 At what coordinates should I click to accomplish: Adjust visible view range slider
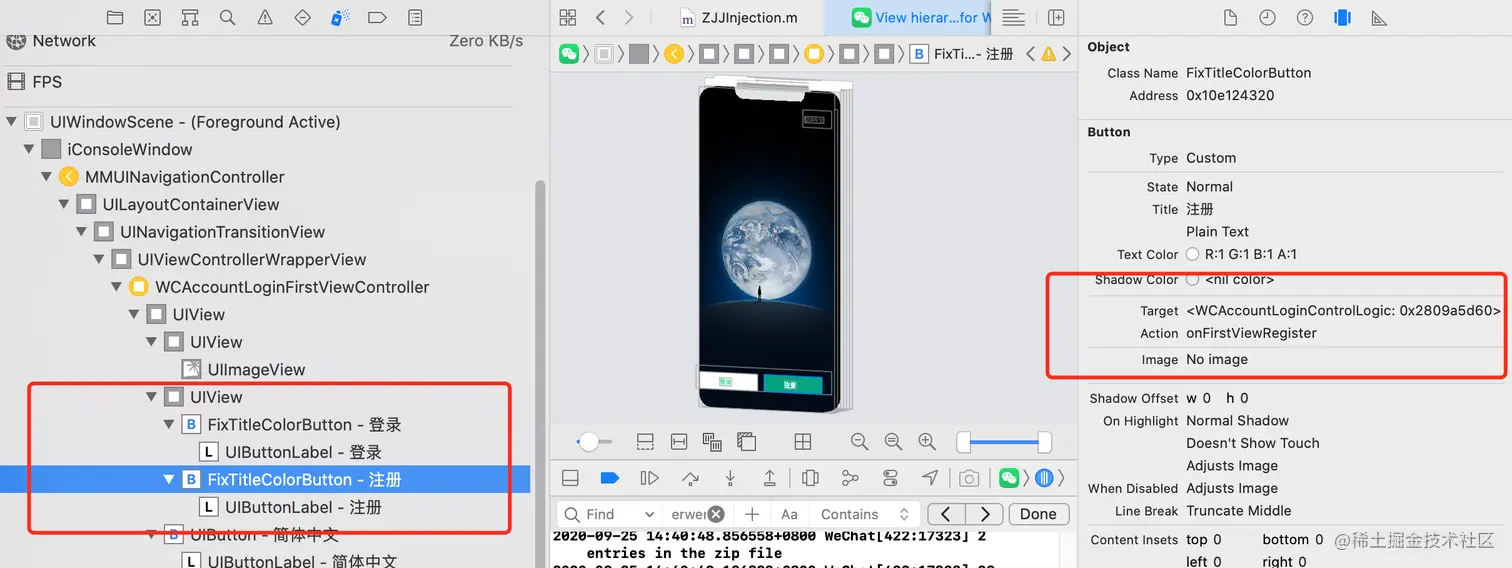[x=1004, y=441]
